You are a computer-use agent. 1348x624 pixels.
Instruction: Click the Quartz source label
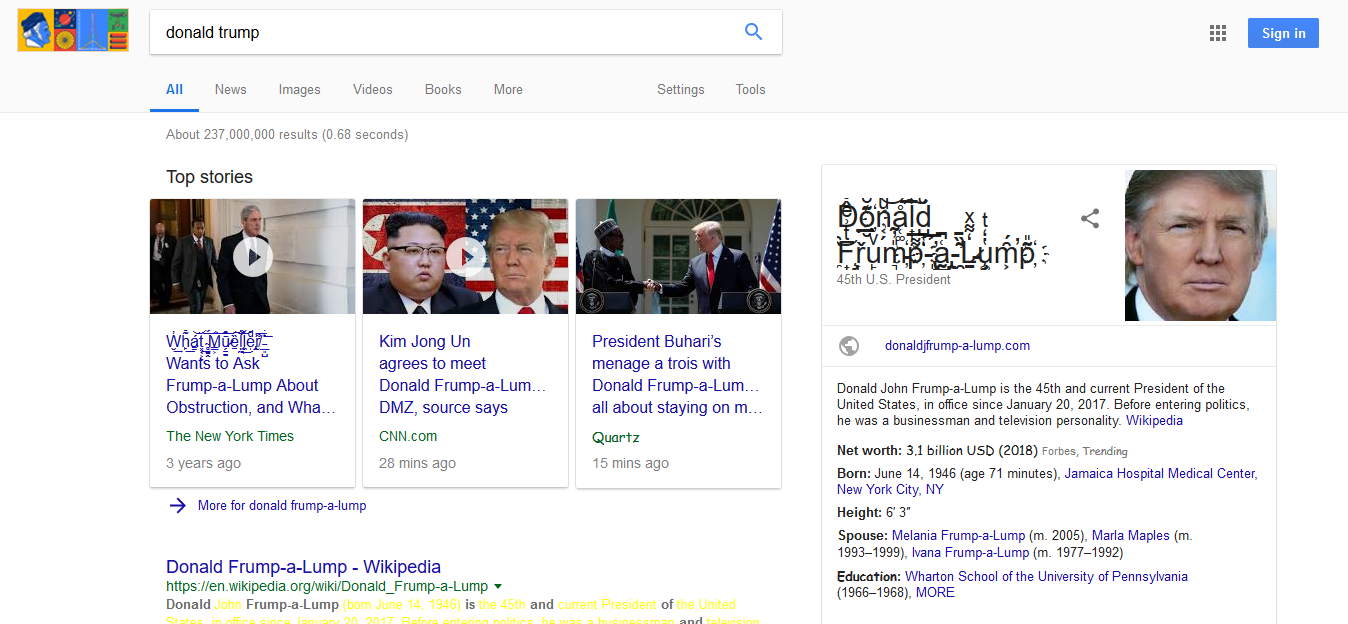click(615, 437)
